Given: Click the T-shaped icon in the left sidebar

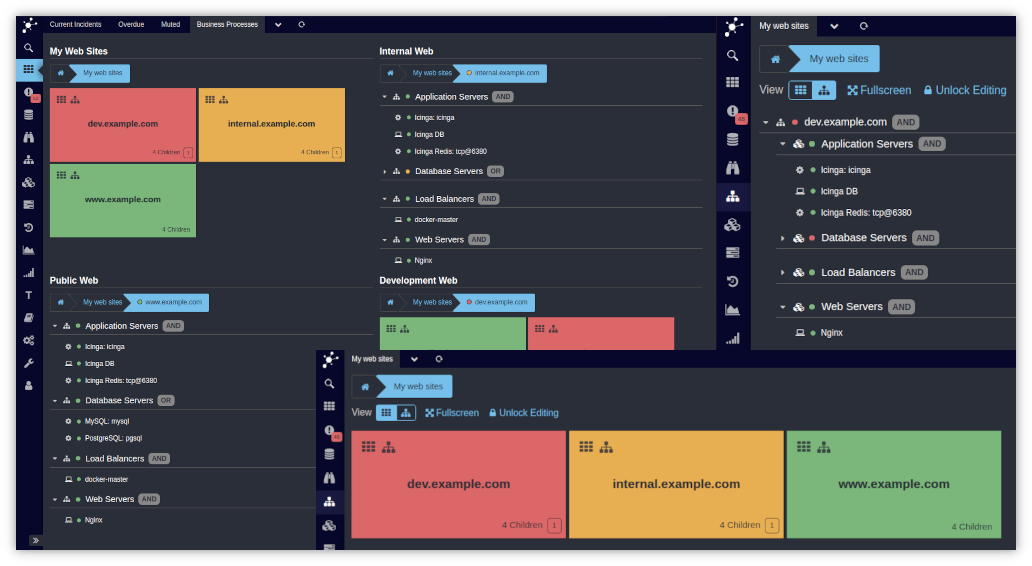Looking at the screenshot, I should (29, 295).
